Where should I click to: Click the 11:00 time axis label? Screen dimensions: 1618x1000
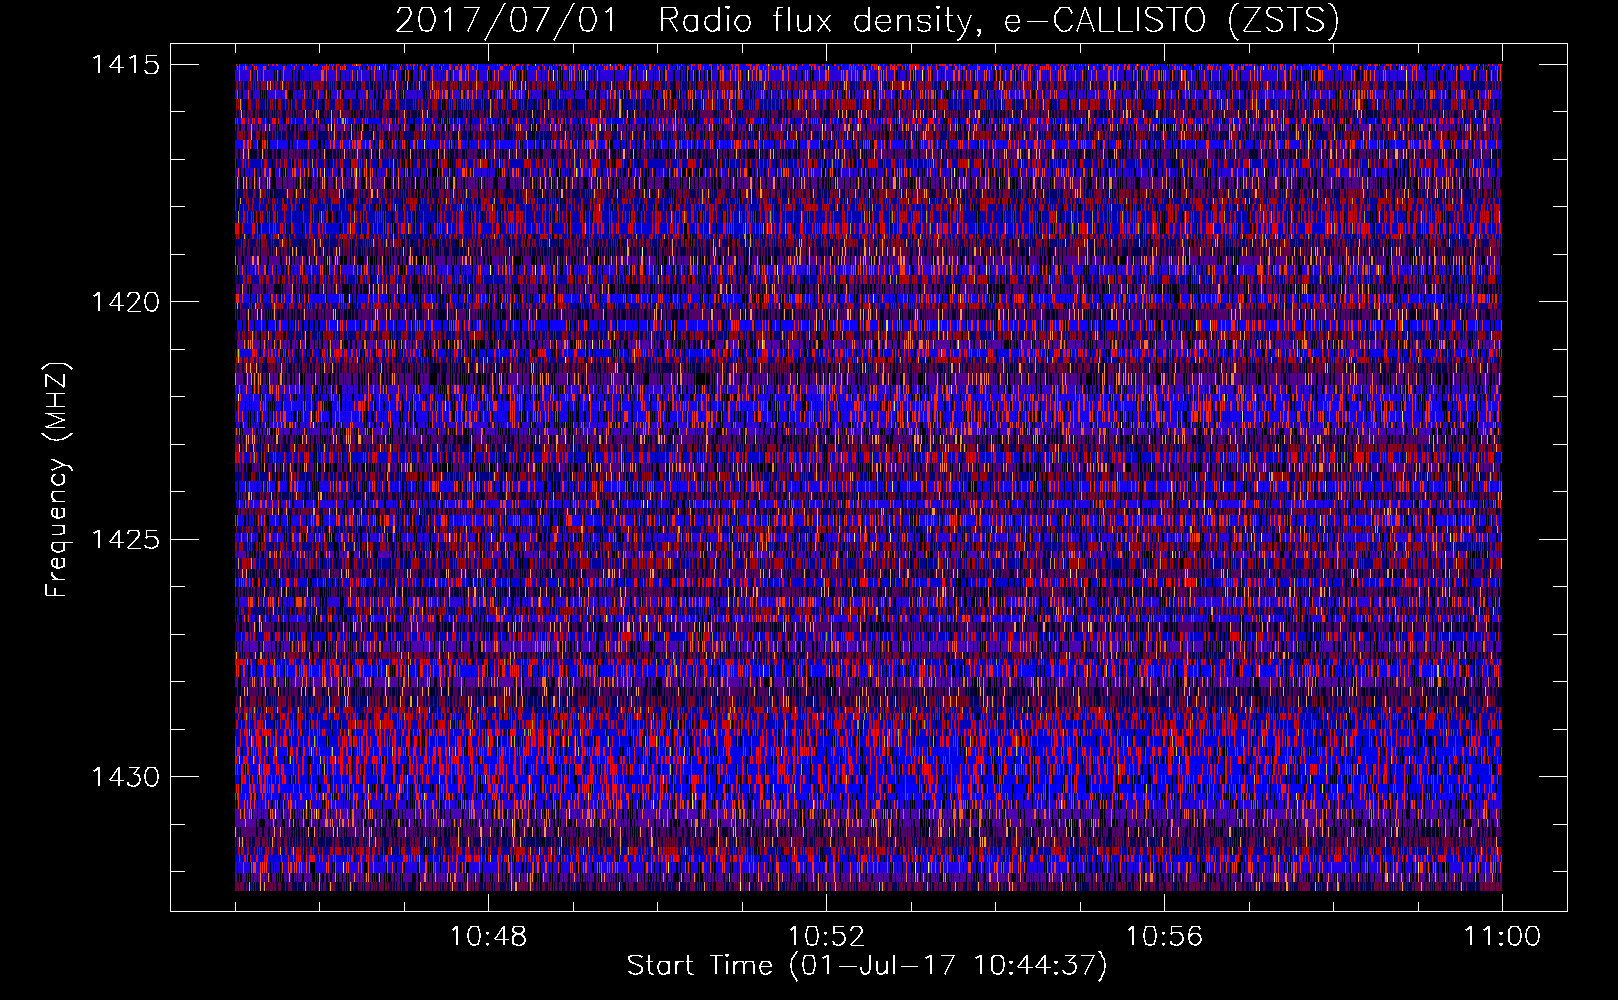coord(1502,937)
